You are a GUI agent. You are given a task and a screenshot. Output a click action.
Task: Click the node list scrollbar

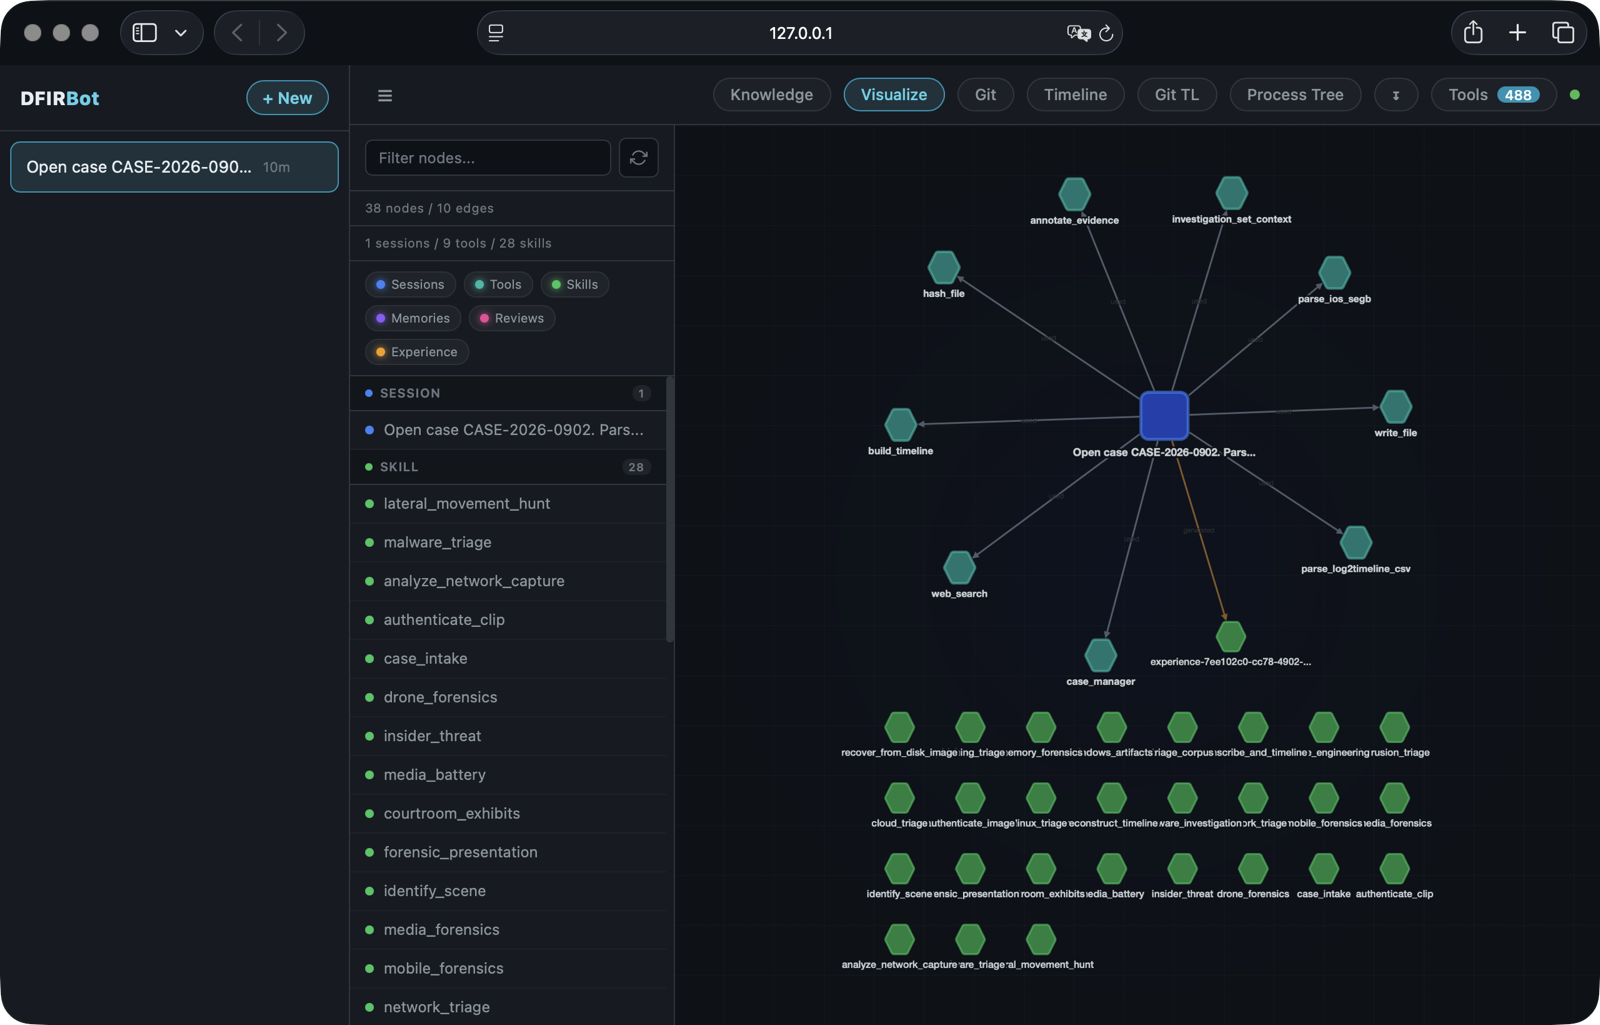[x=670, y=510]
